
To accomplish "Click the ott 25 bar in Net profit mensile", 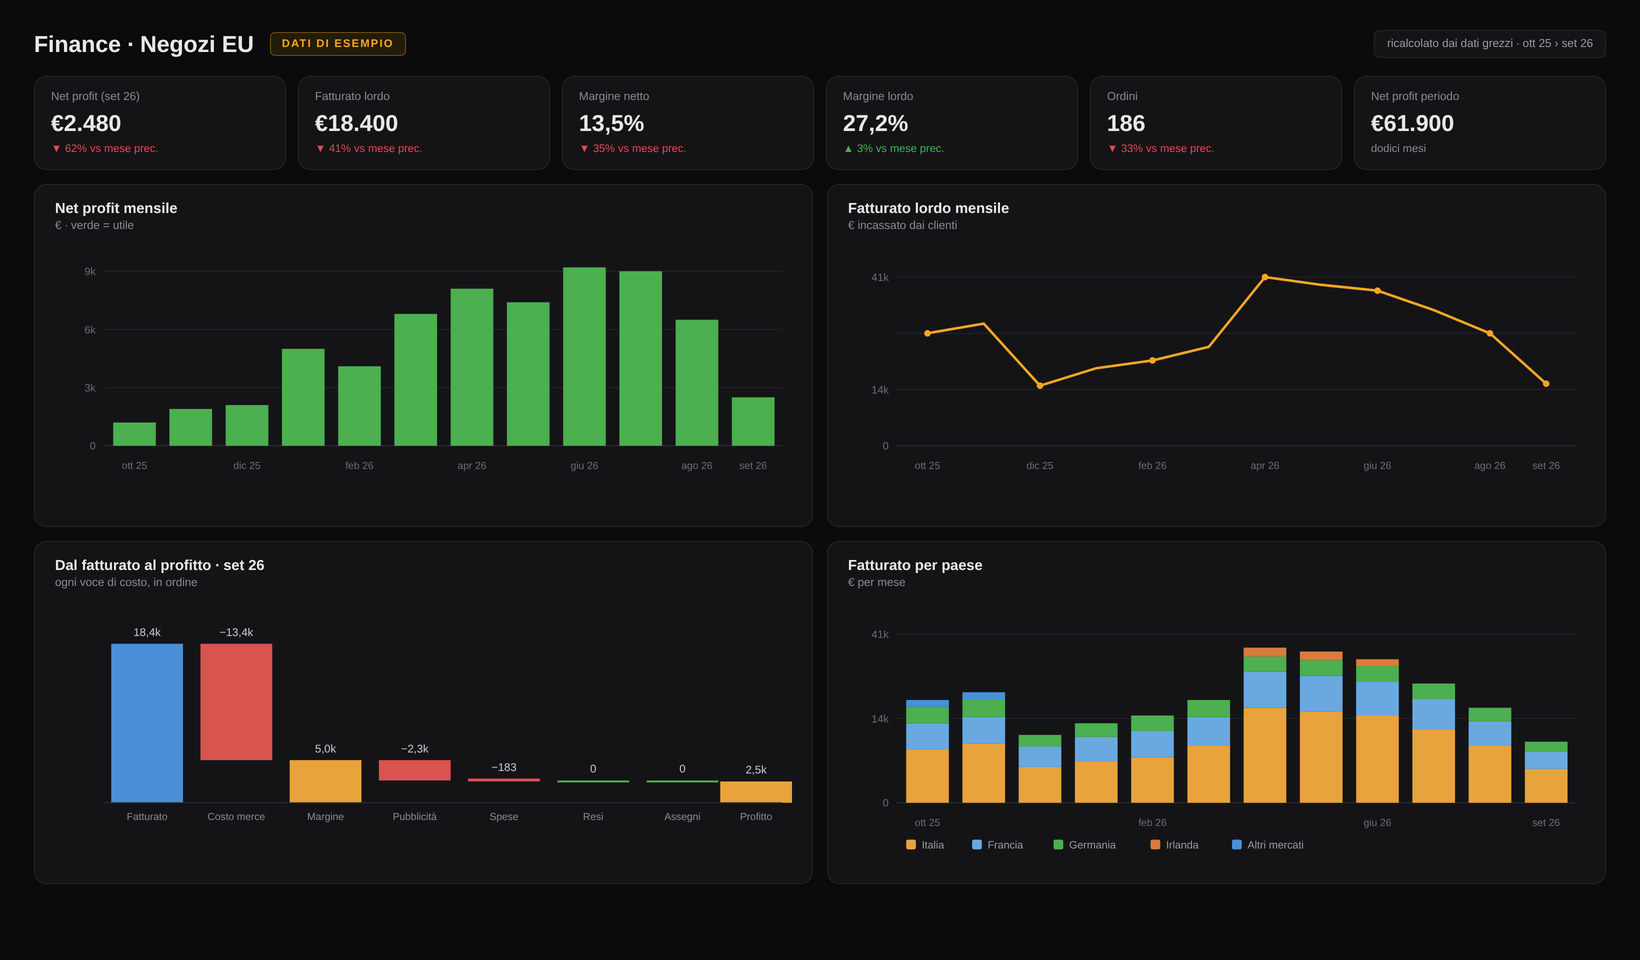I will coord(134,434).
